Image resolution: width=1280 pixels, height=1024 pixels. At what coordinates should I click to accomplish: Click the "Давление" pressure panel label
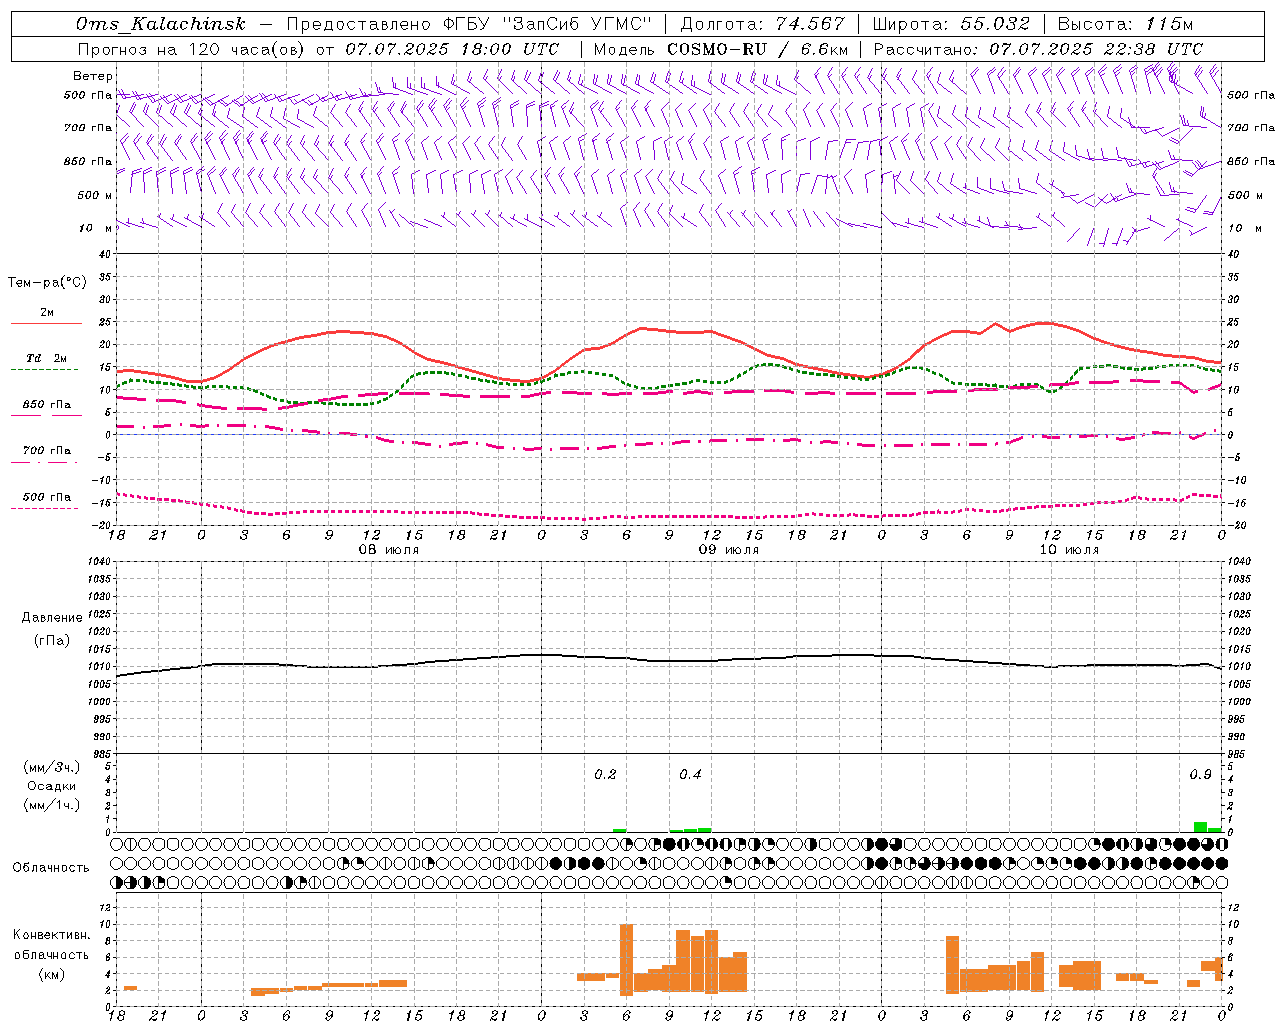click(51, 618)
